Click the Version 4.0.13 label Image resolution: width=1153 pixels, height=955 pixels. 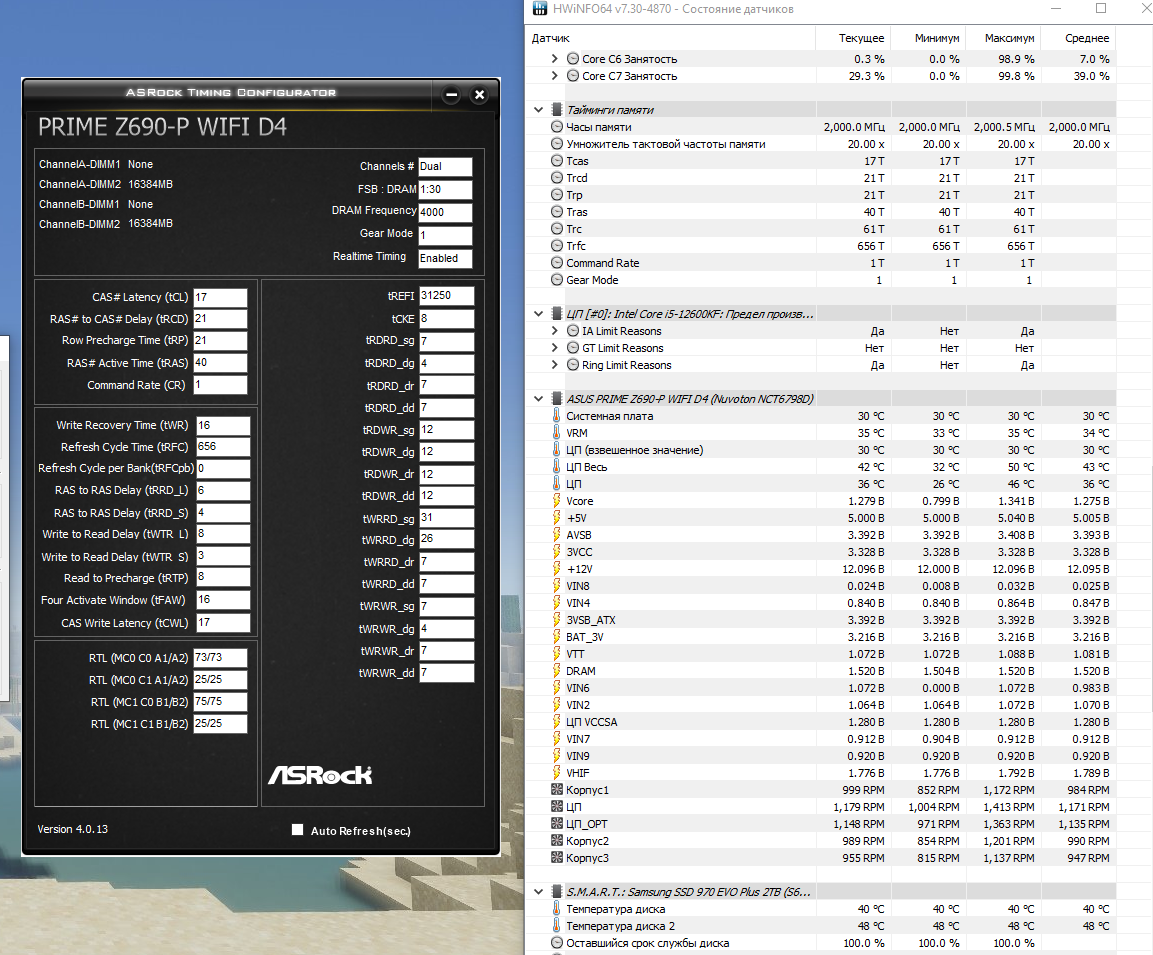click(x=73, y=829)
